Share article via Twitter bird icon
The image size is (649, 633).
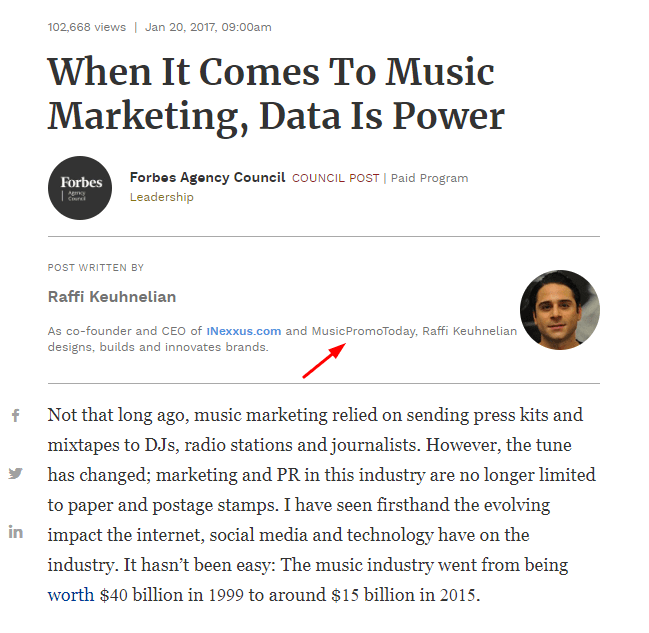[x=15, y=473]
